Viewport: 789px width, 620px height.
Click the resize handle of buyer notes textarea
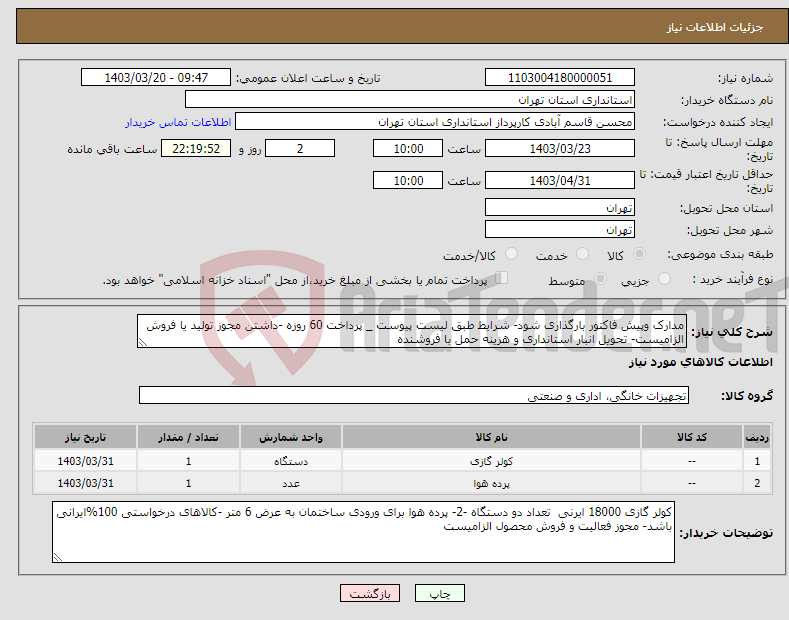click(58, 557)
